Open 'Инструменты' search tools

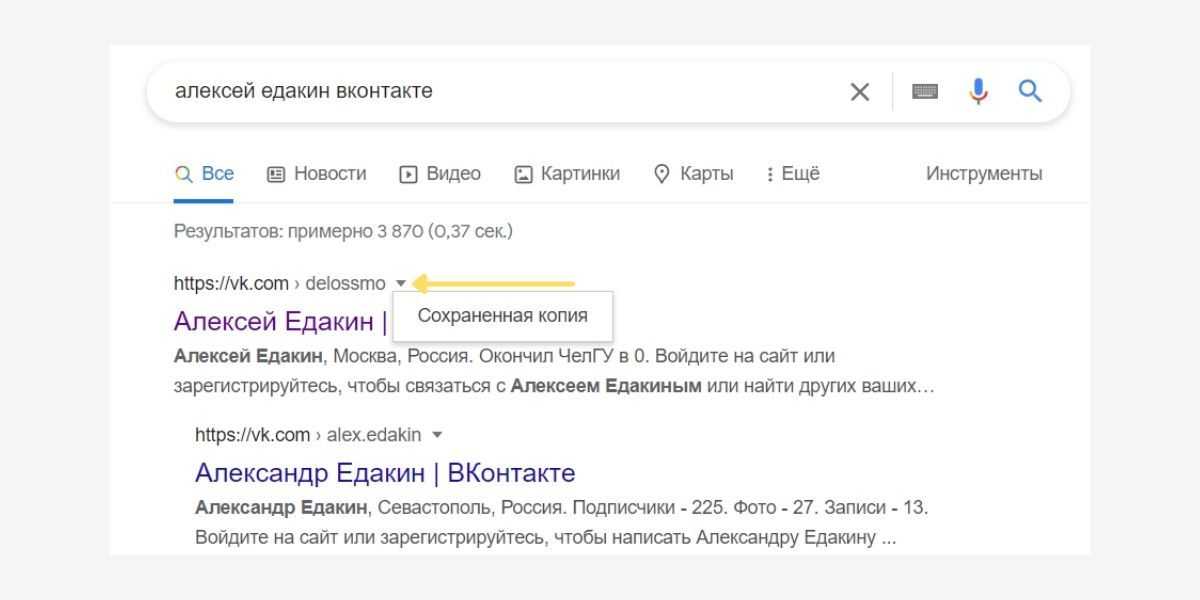click(x=984, y=174)
